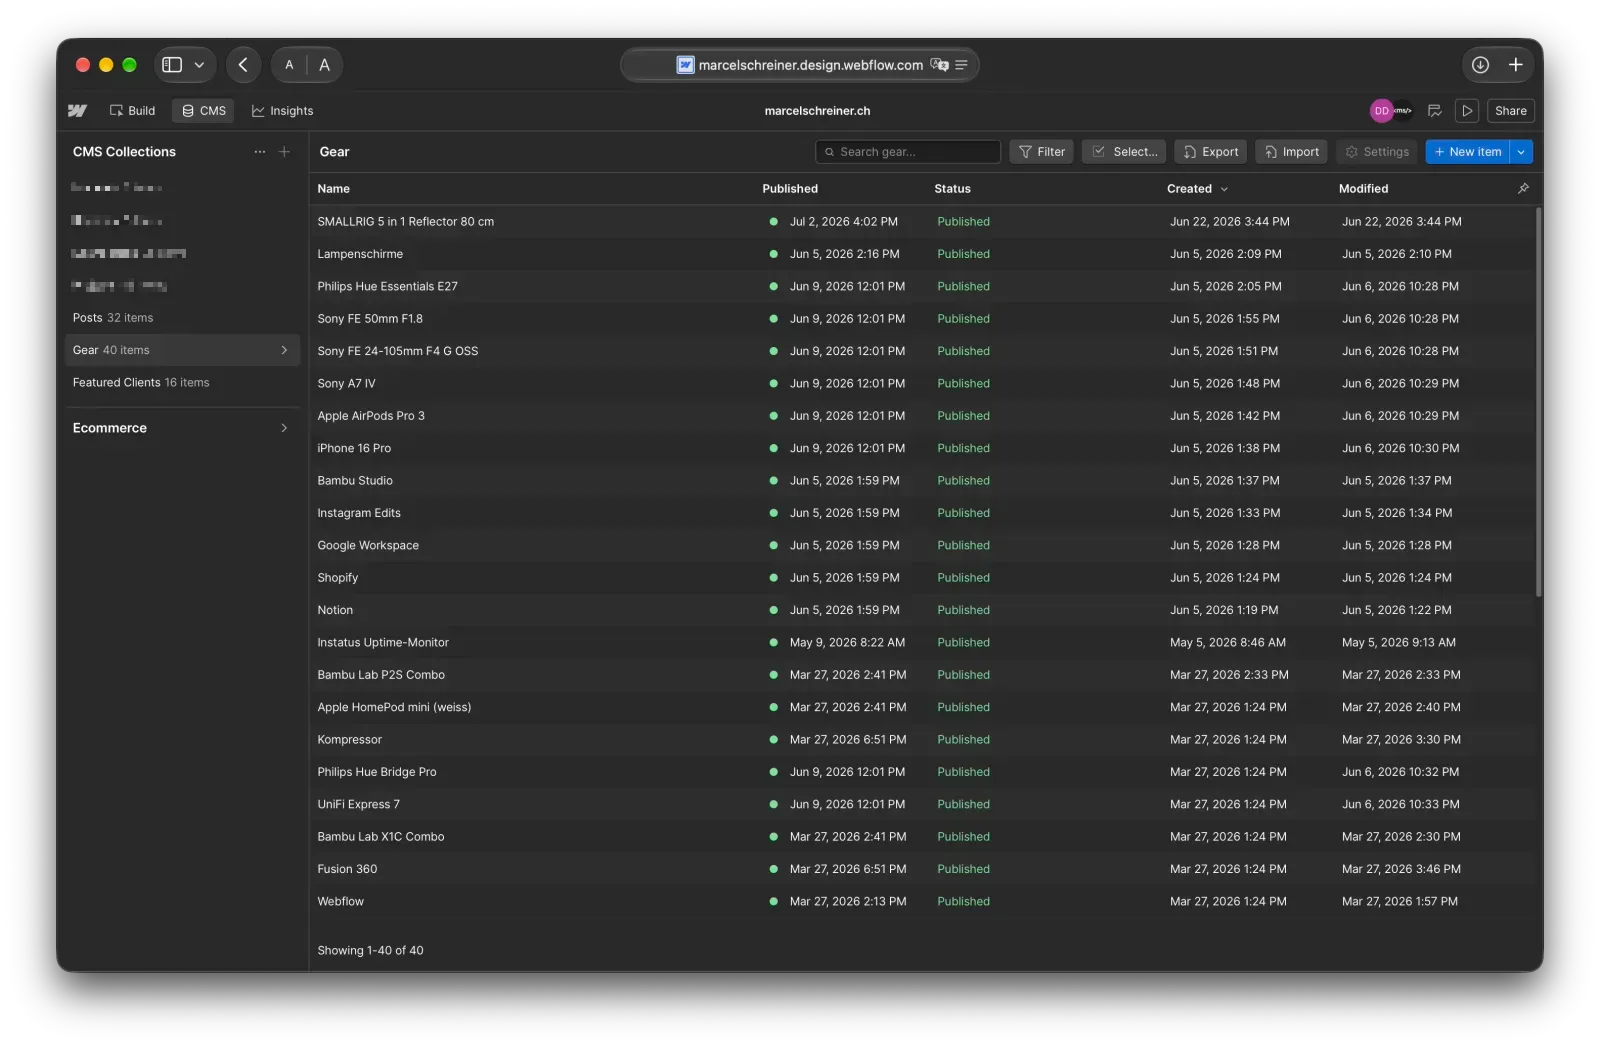
Task: Sort by the Status column header
Action: point(952,189)
